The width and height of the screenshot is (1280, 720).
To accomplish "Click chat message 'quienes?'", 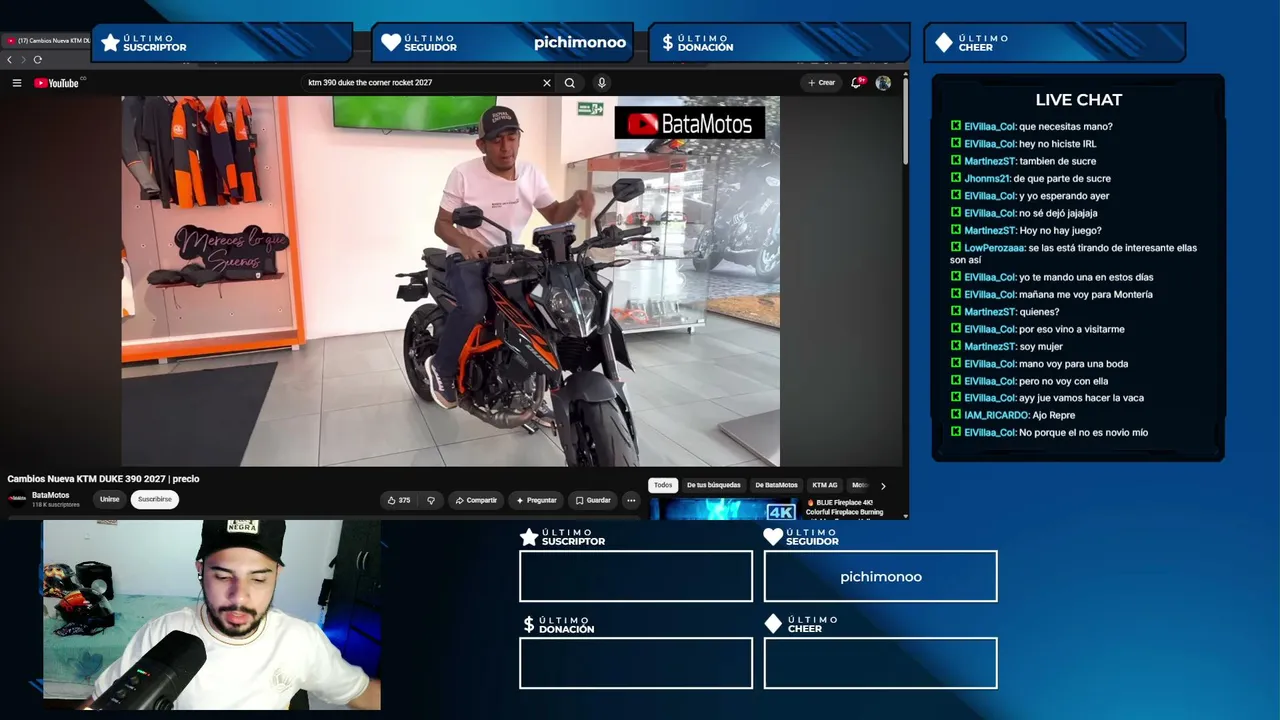I will tap(1039, 312).
